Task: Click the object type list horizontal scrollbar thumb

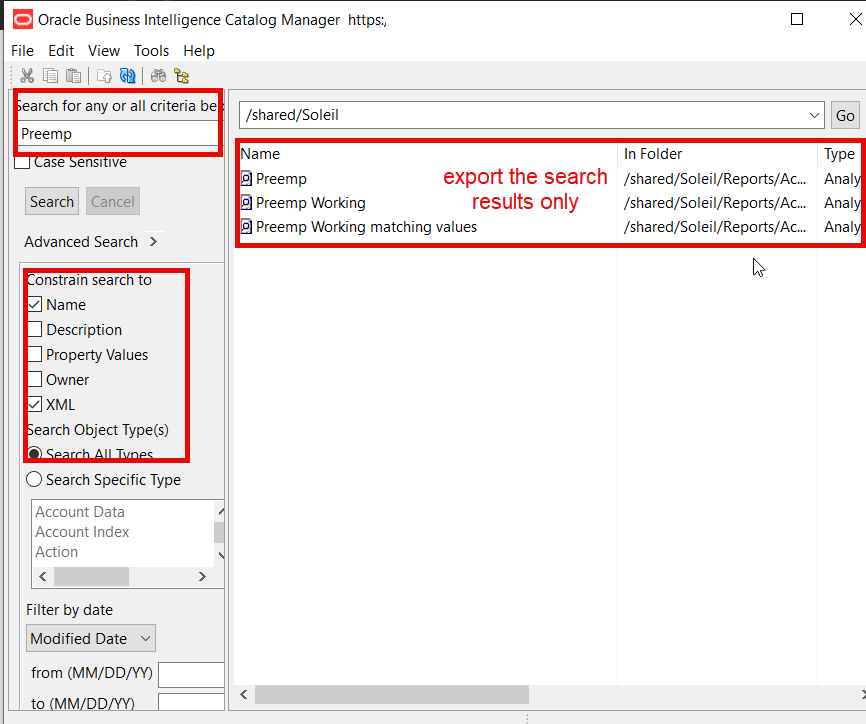Action: click(x=91, y=577)
